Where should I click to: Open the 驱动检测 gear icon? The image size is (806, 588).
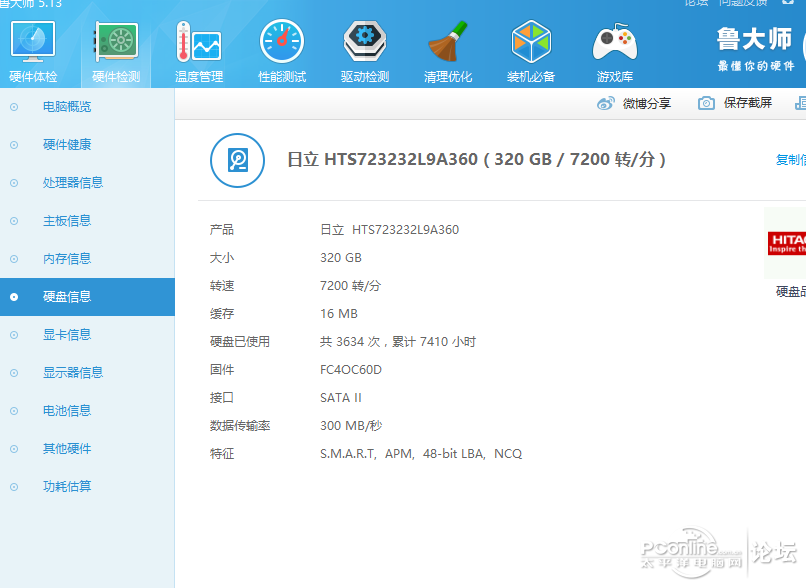(x=365, y=41)
